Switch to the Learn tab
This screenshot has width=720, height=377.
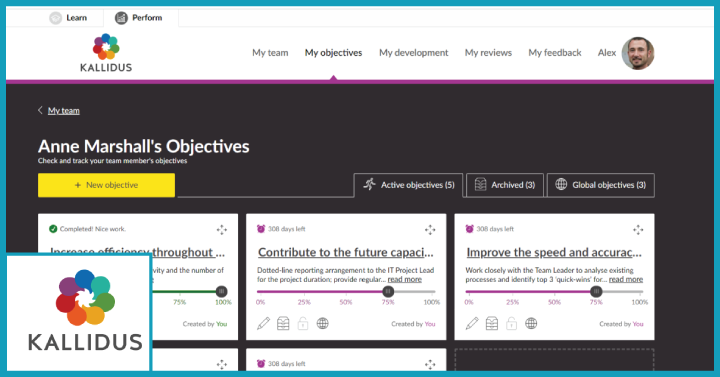(x=68, y=18)
